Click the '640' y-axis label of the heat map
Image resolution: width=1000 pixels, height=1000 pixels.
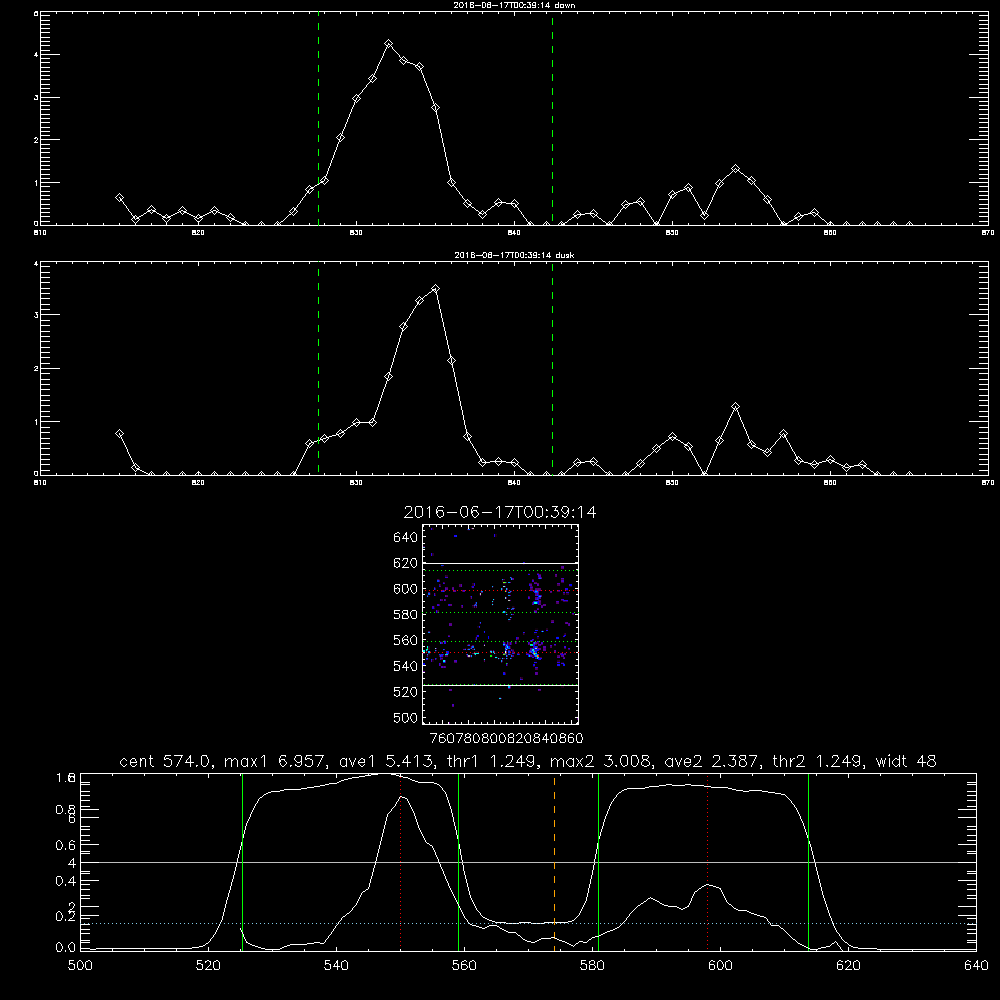(406, 538)
